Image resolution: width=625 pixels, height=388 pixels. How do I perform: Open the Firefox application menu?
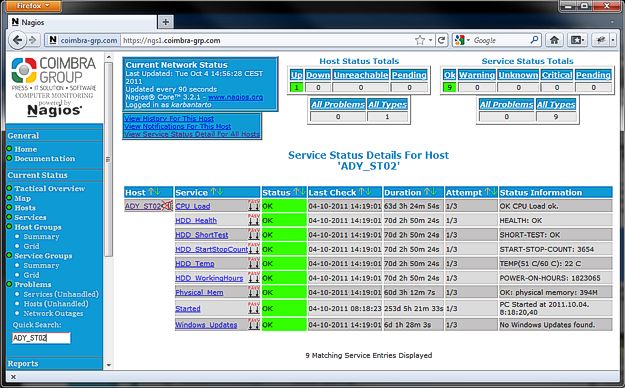[x=33, y=6]
